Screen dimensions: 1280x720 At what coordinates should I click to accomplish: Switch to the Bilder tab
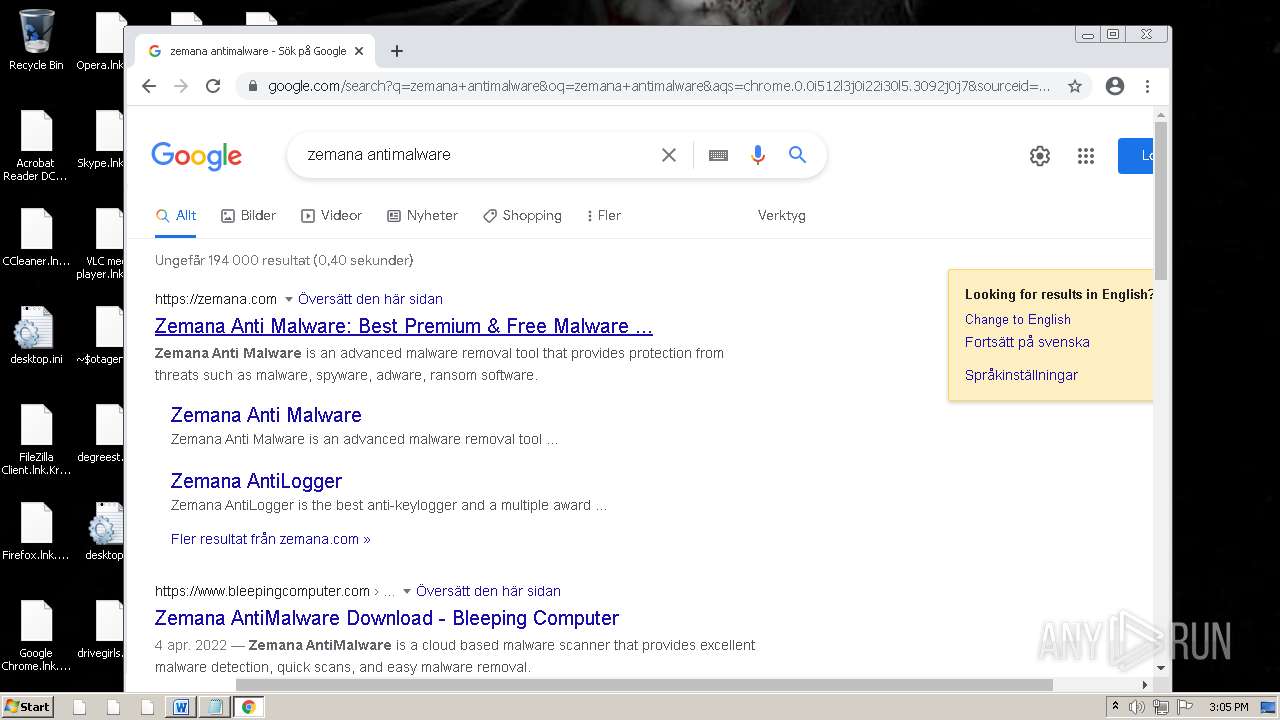pos(248,216)
